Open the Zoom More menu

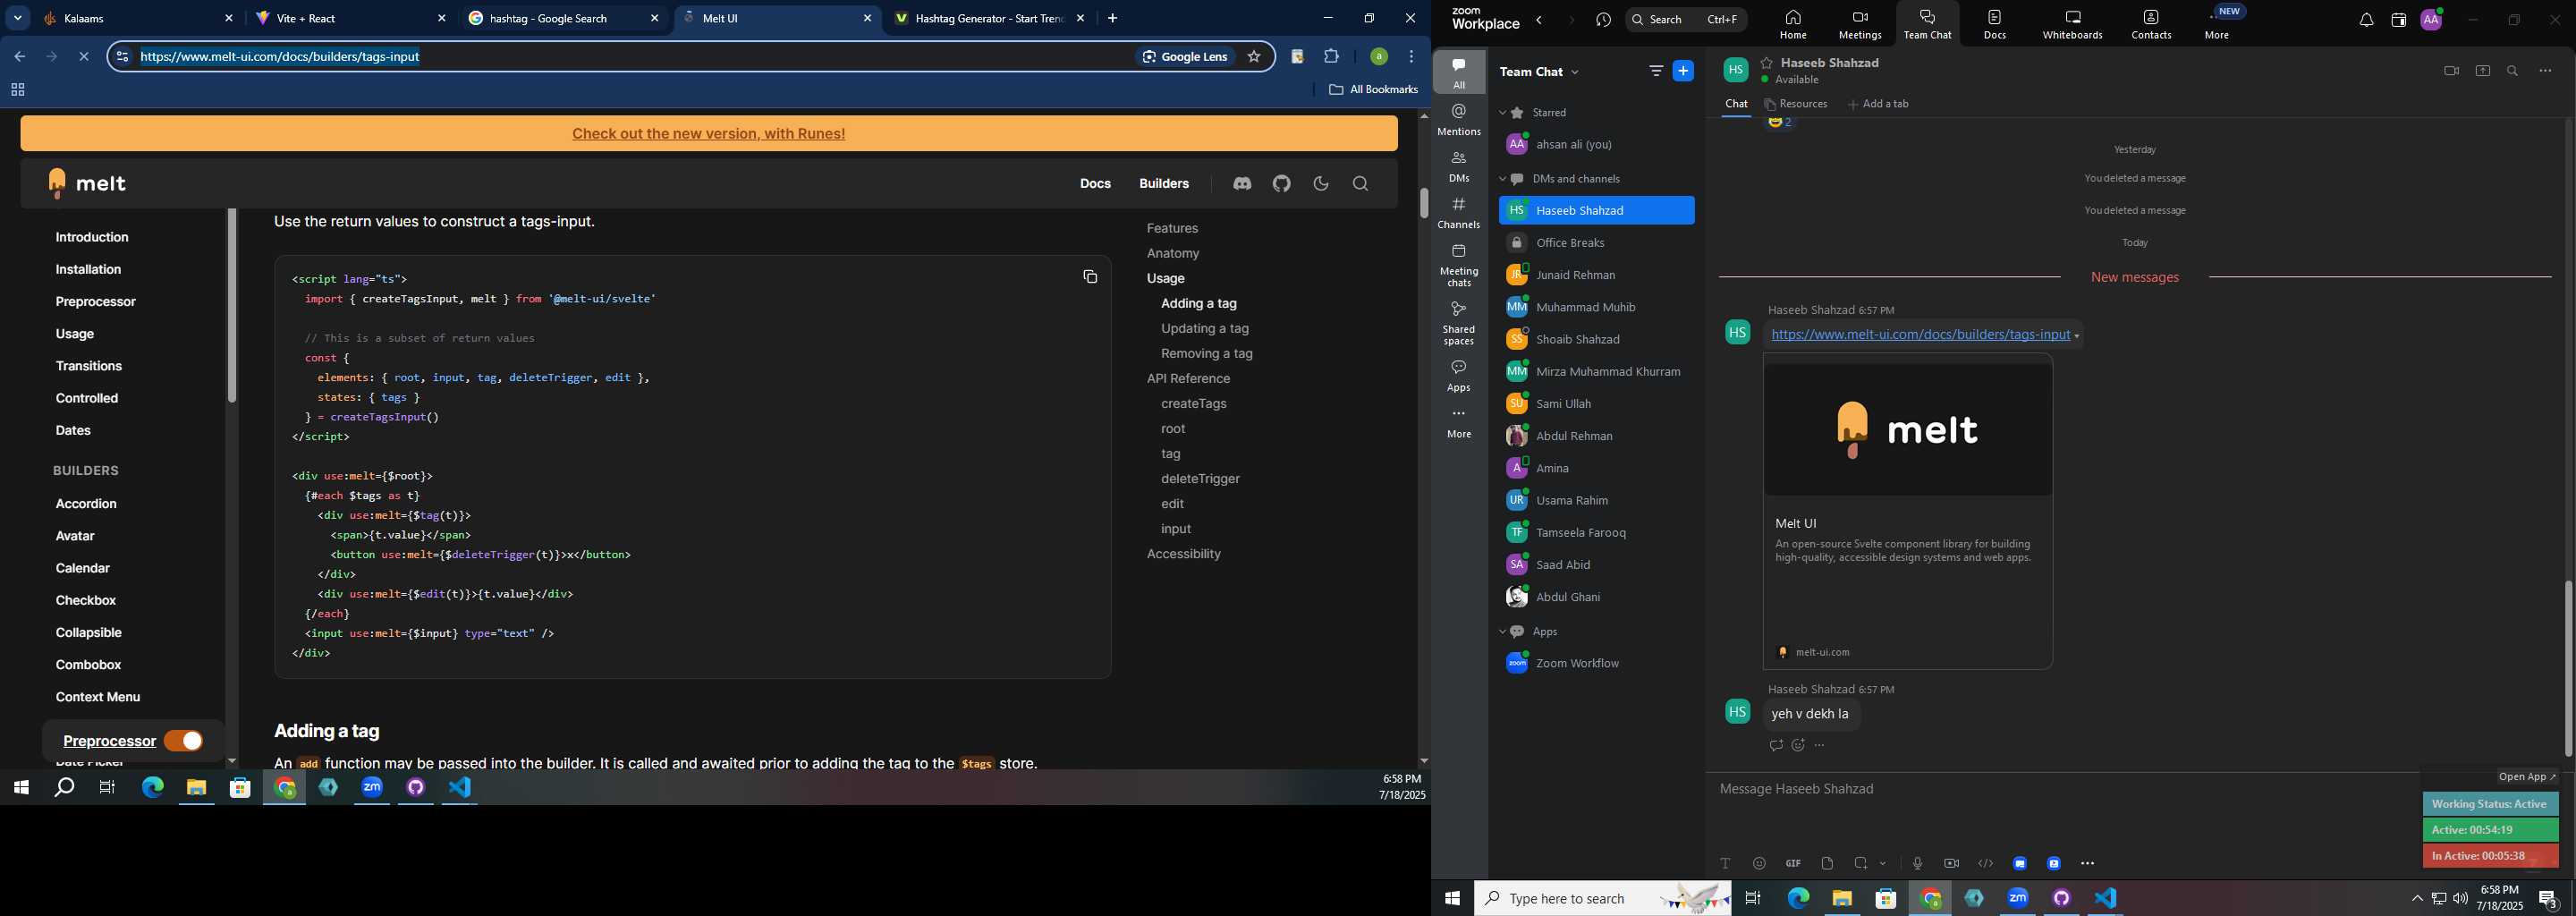click(x=2217, y=22)
